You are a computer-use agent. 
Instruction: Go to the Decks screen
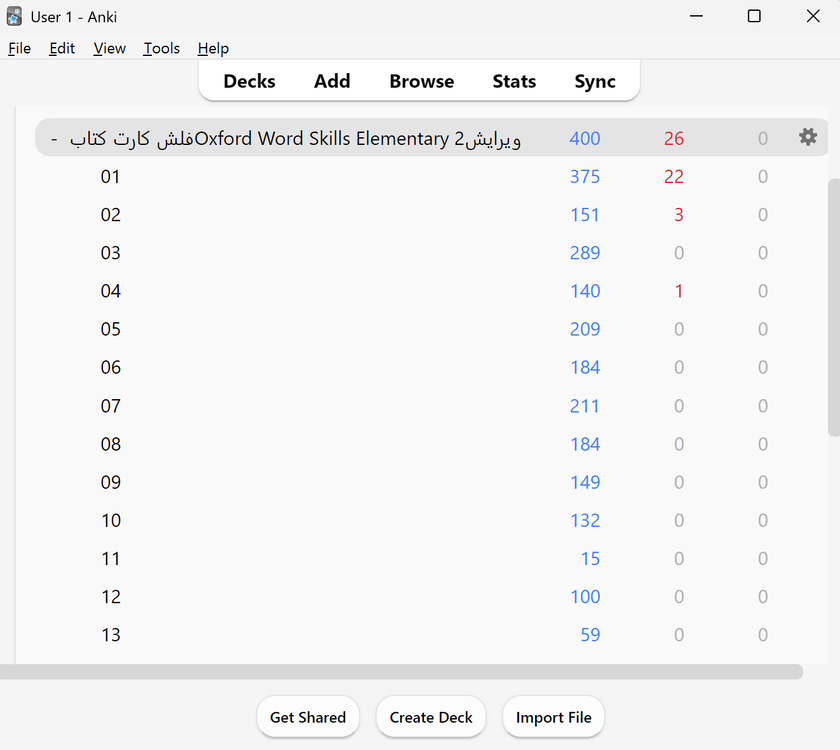pos(249,81)
